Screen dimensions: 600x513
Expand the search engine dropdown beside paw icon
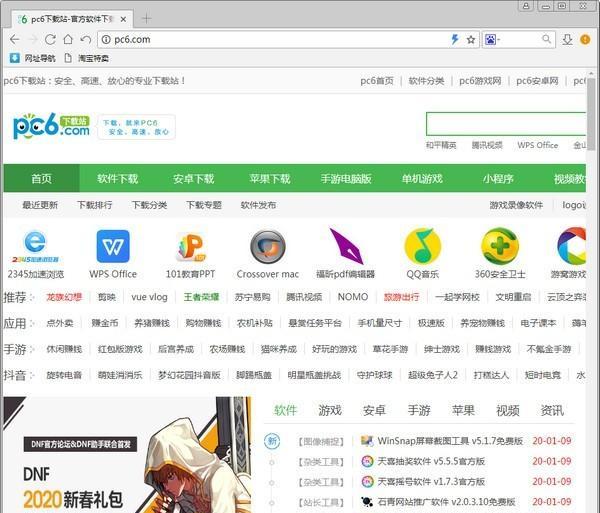(x=499, y=39)
